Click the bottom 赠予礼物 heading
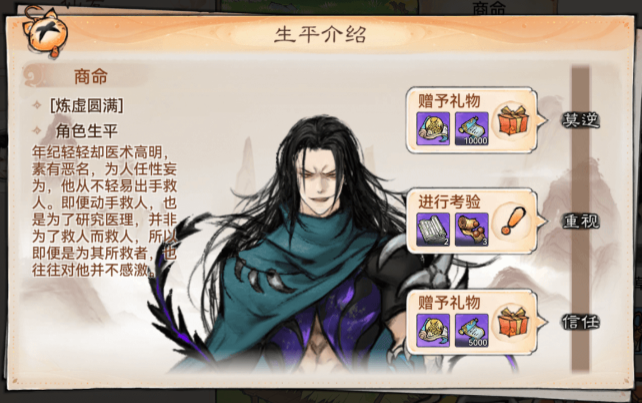The image size is (642, 403). click(x=449, y=303)
